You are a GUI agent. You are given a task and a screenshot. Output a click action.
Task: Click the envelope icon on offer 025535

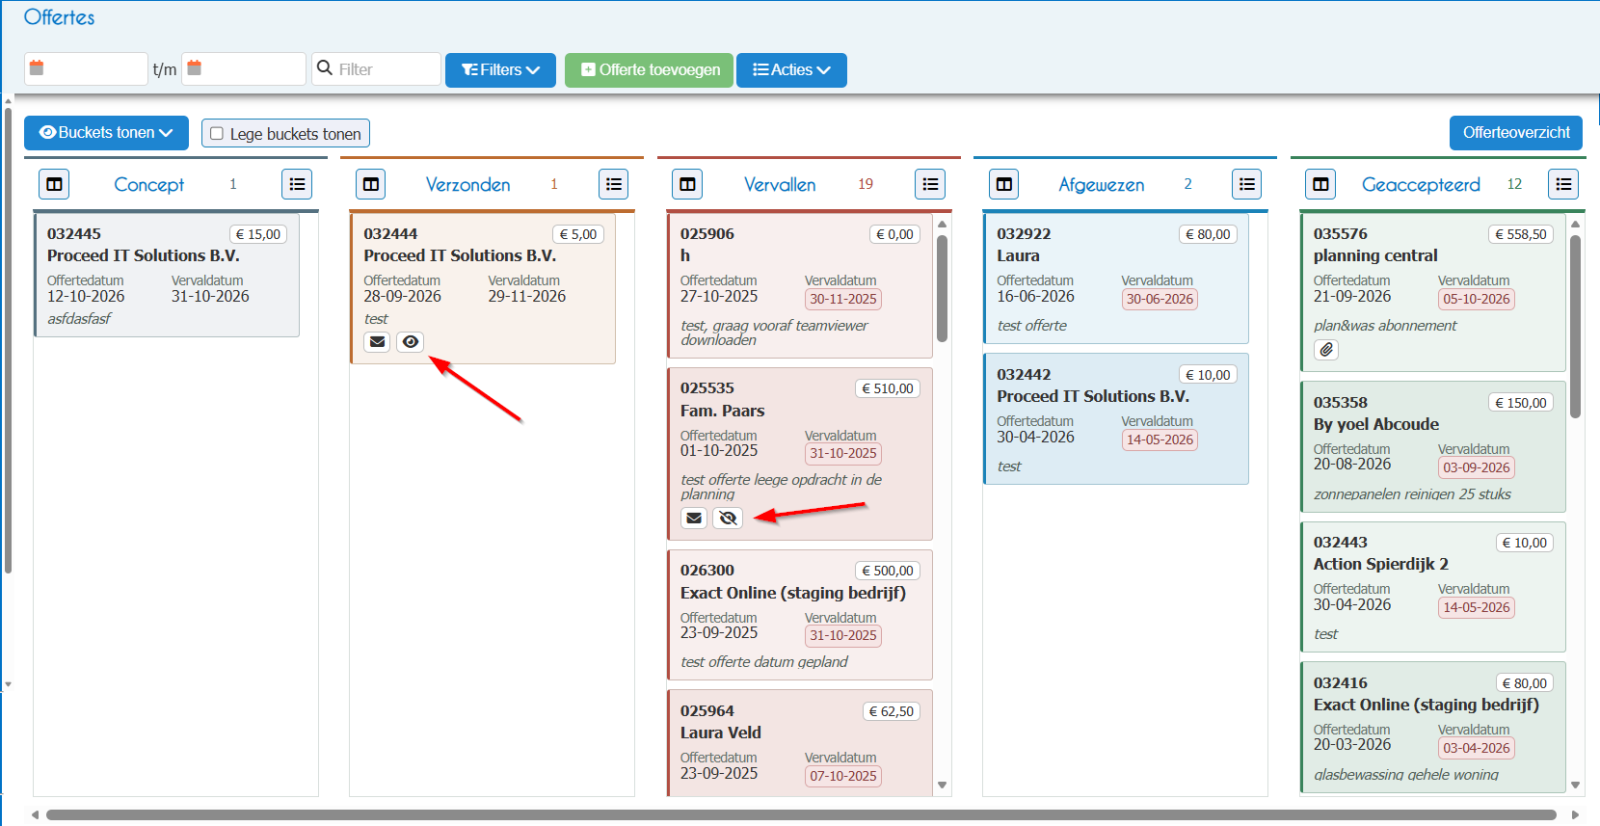[x=694, y=518]
